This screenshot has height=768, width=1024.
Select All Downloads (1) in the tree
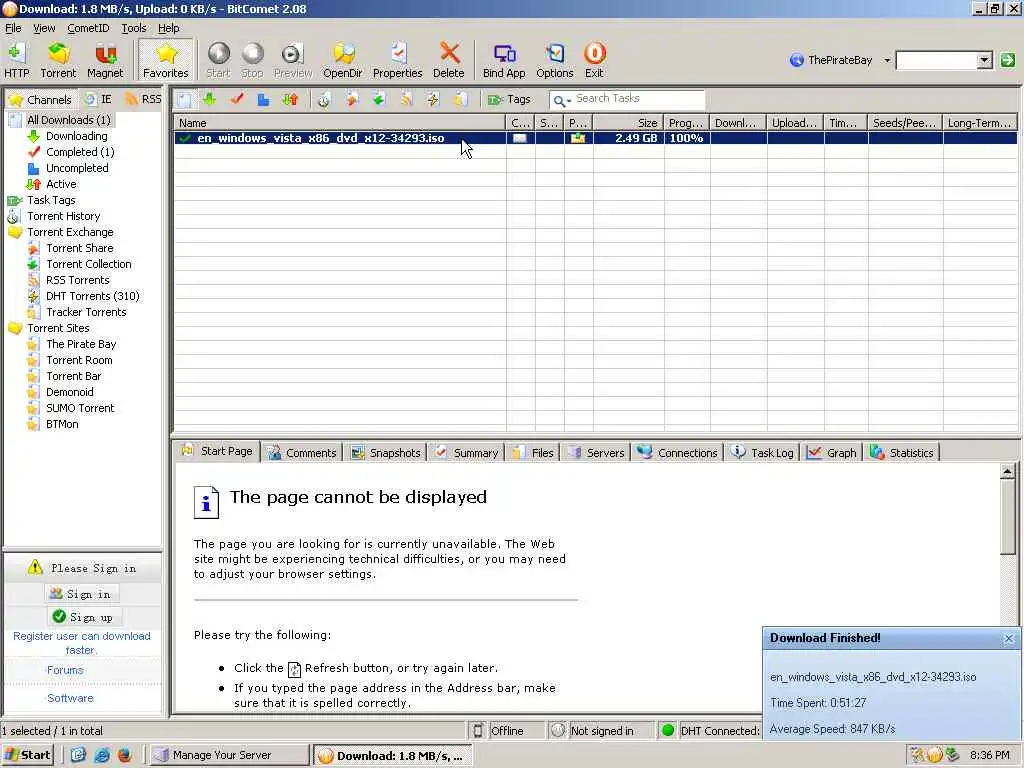point(69,120)
